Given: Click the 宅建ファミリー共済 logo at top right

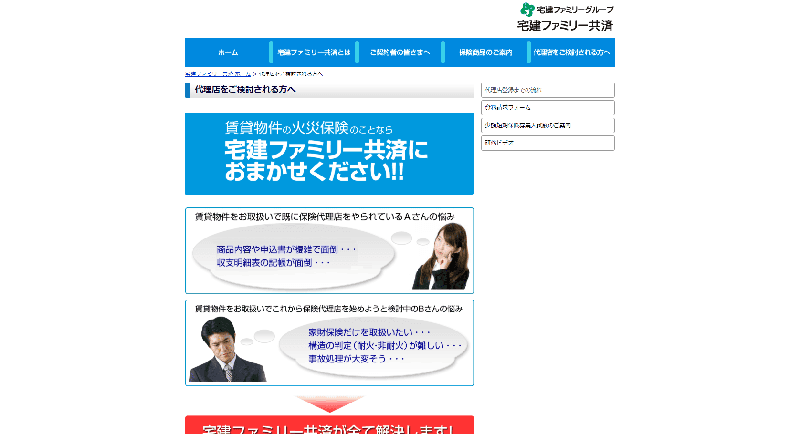Looking at the screenshot, I should (566, 17).
